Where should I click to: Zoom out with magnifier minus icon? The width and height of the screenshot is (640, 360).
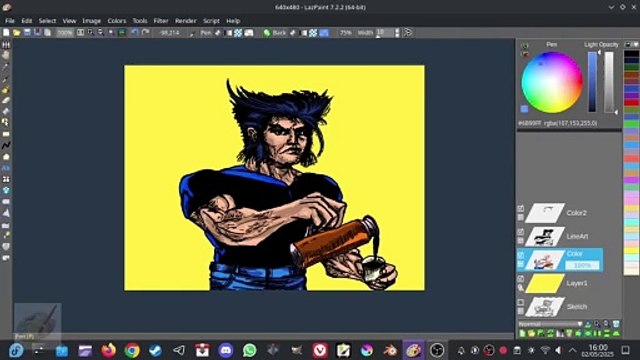[x=100, y=33]
